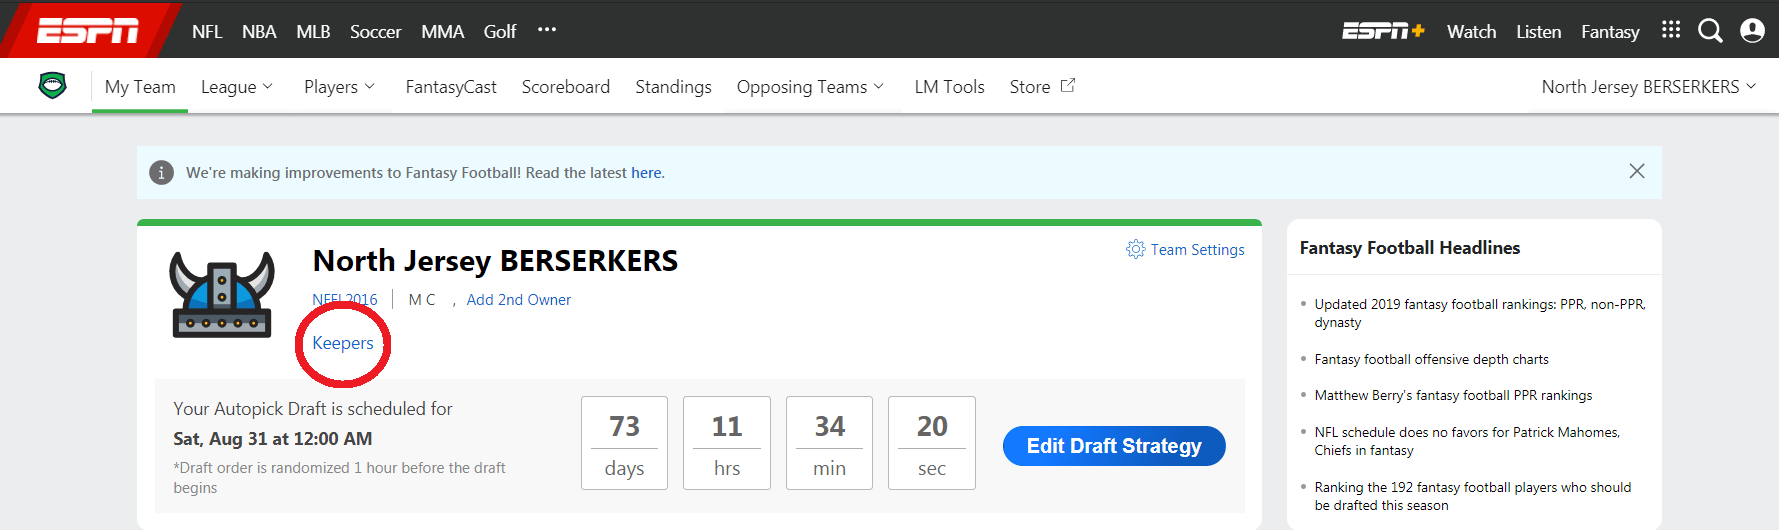Viewport: 1779px width, 530px height.
Task: Expand the League dropdown
Action: pos(237,87)
